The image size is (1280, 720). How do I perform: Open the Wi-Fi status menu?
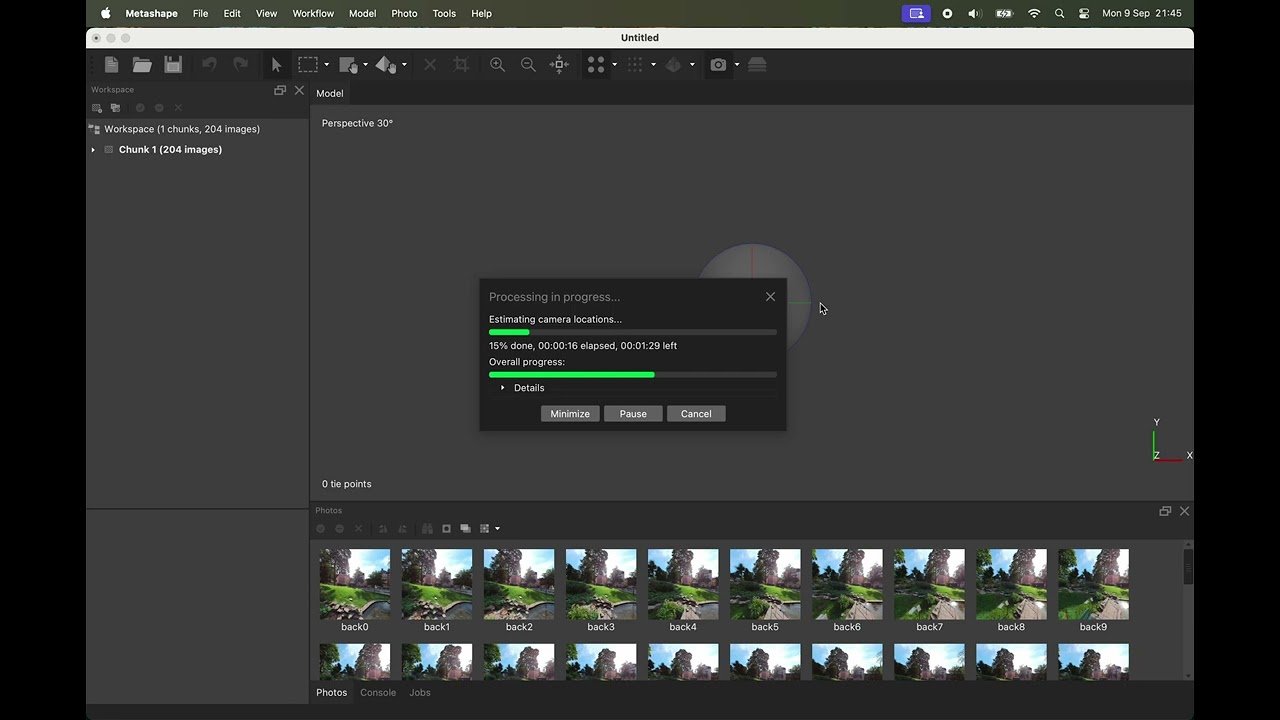click(1034, 14)
